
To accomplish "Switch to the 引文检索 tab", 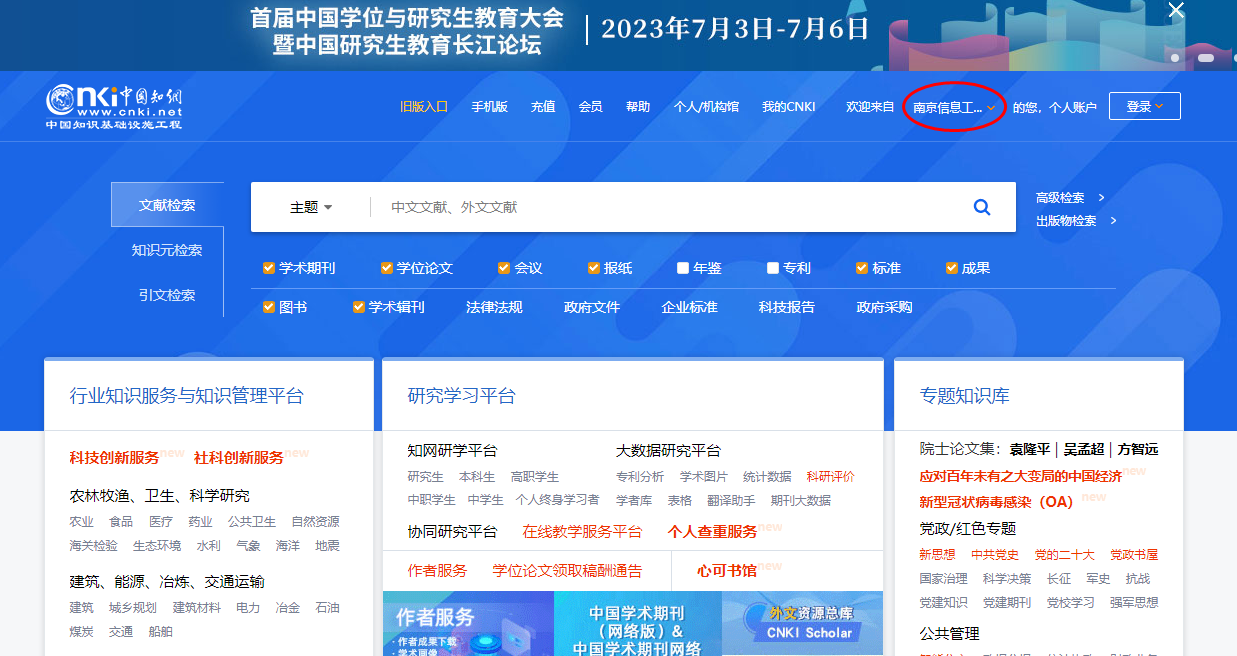I will coord(167,295).
